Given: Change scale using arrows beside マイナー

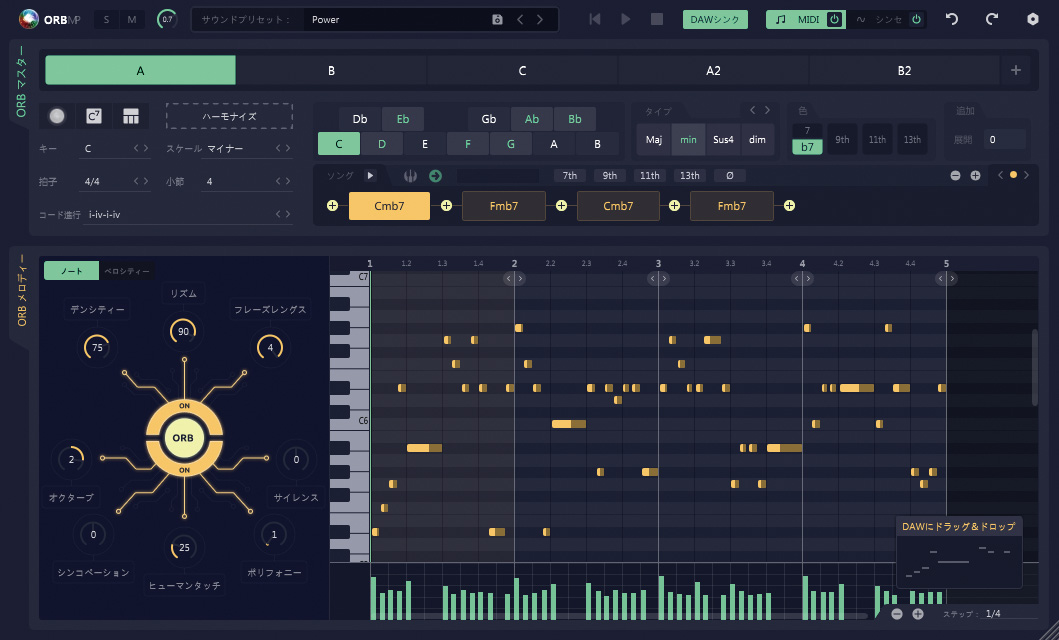Looking at the screenshot, I should tap(283, 149).
